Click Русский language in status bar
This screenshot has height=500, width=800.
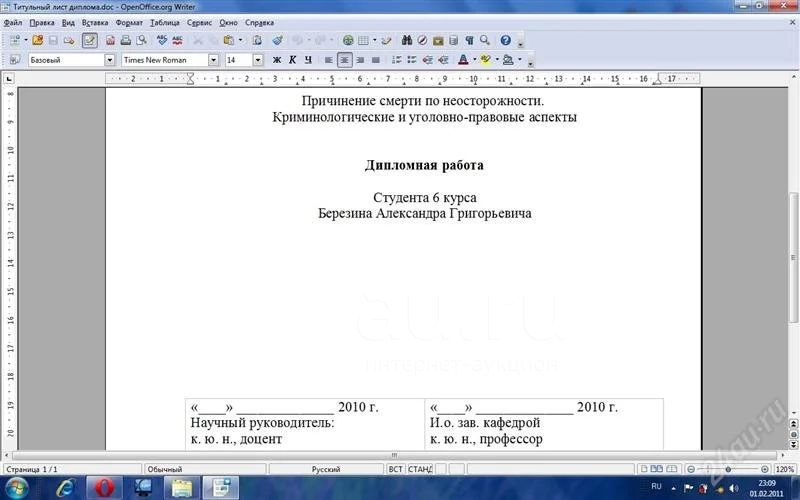tap(326, 469)
